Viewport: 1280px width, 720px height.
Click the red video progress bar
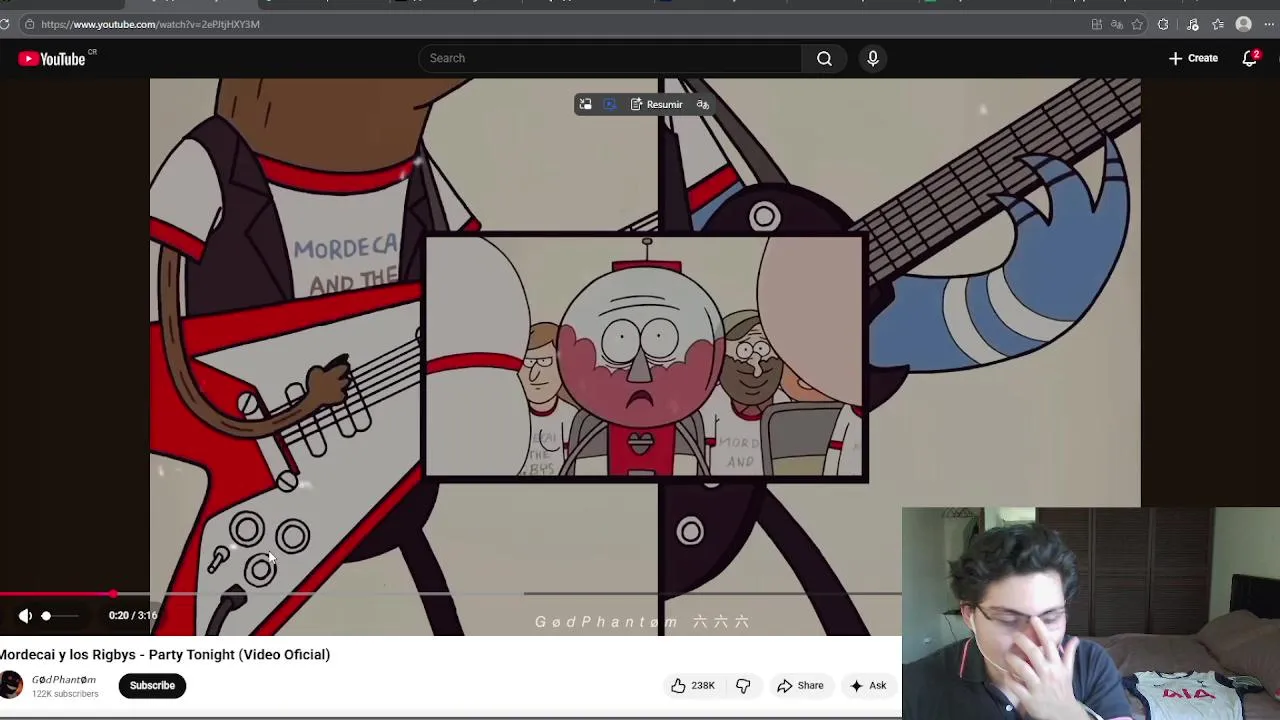56,594
